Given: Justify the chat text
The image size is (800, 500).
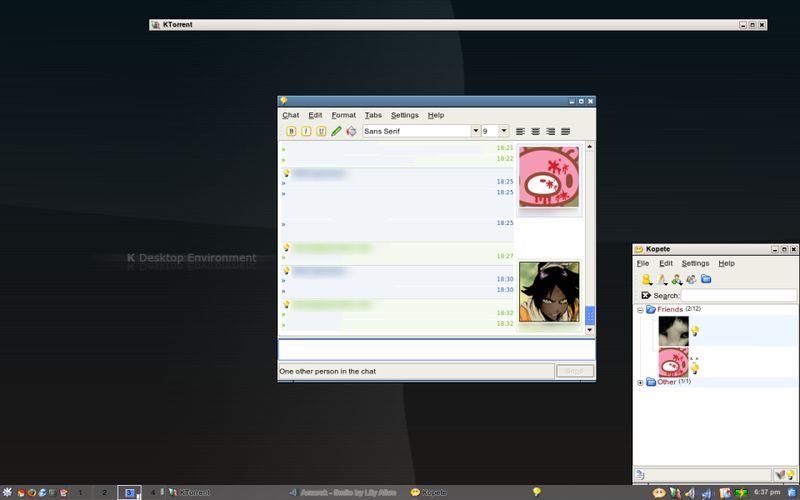Looking at the screenshot, I should click(x=565, y=132).
